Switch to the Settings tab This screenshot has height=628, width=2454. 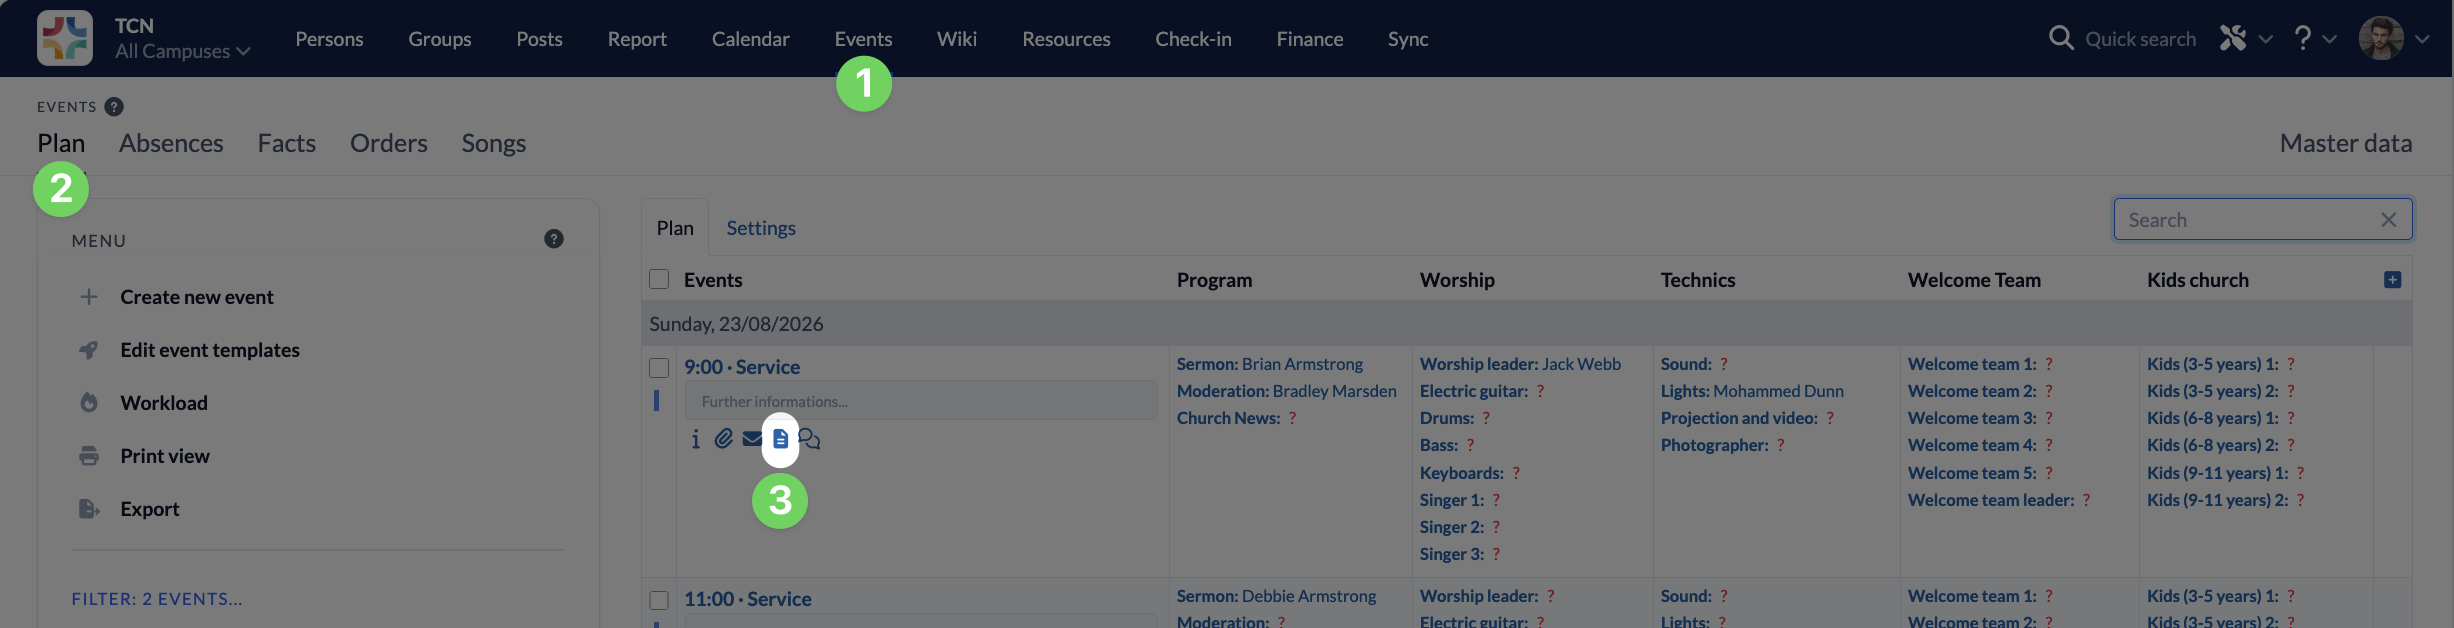[x=761, y=228]
